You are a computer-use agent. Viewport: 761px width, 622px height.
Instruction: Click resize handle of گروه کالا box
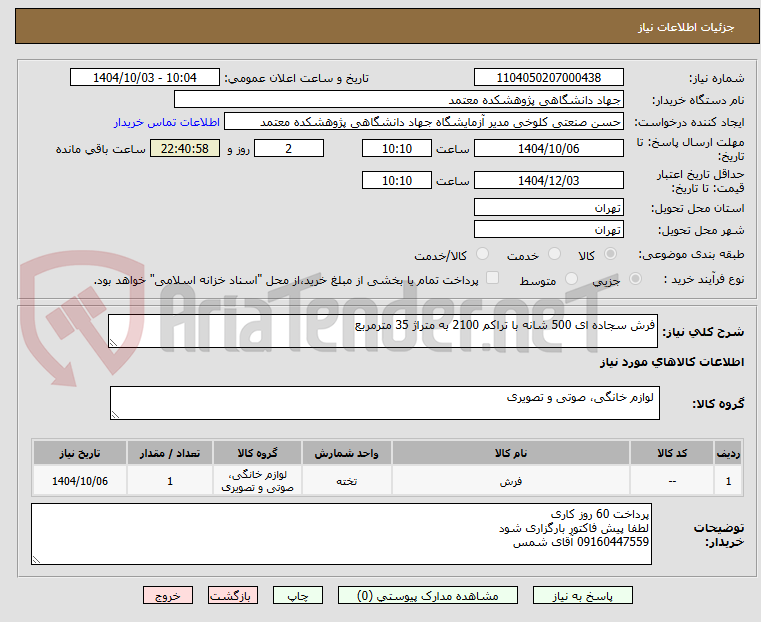pyautogui.click(x=115, y=414)
